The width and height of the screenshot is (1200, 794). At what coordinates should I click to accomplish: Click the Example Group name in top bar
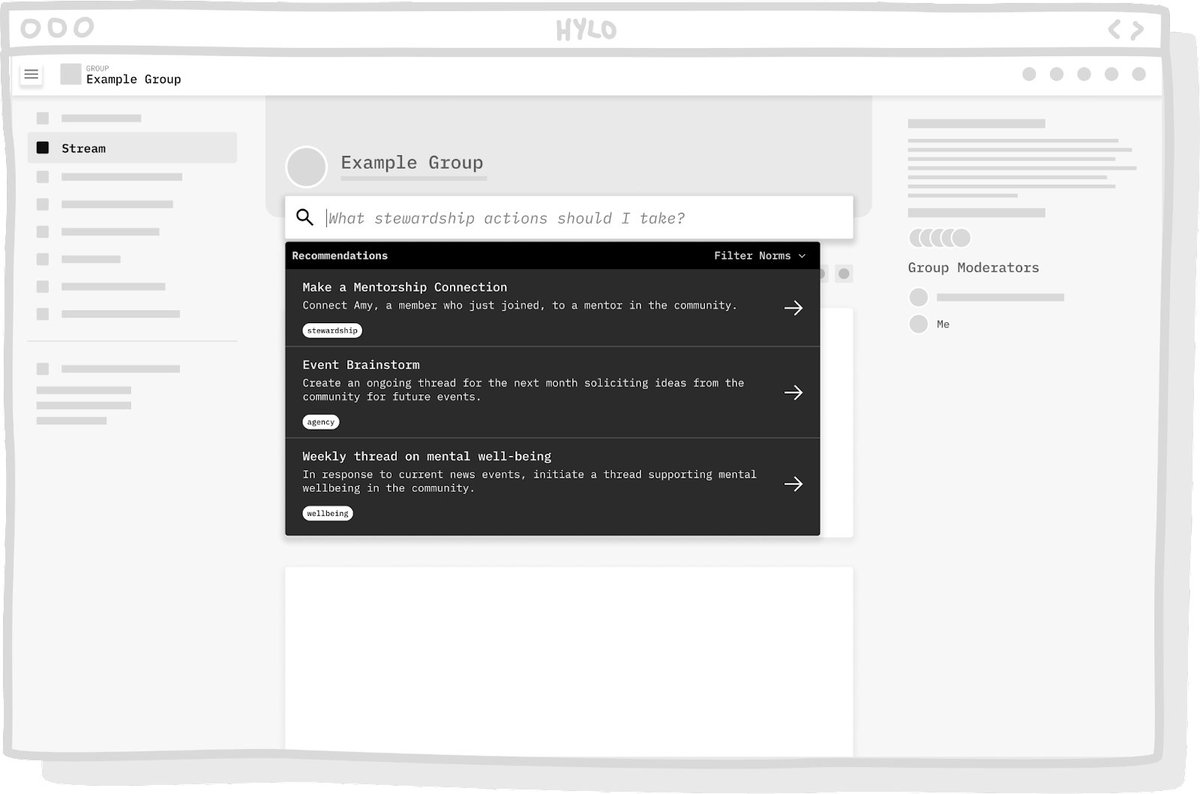(133, 79)
